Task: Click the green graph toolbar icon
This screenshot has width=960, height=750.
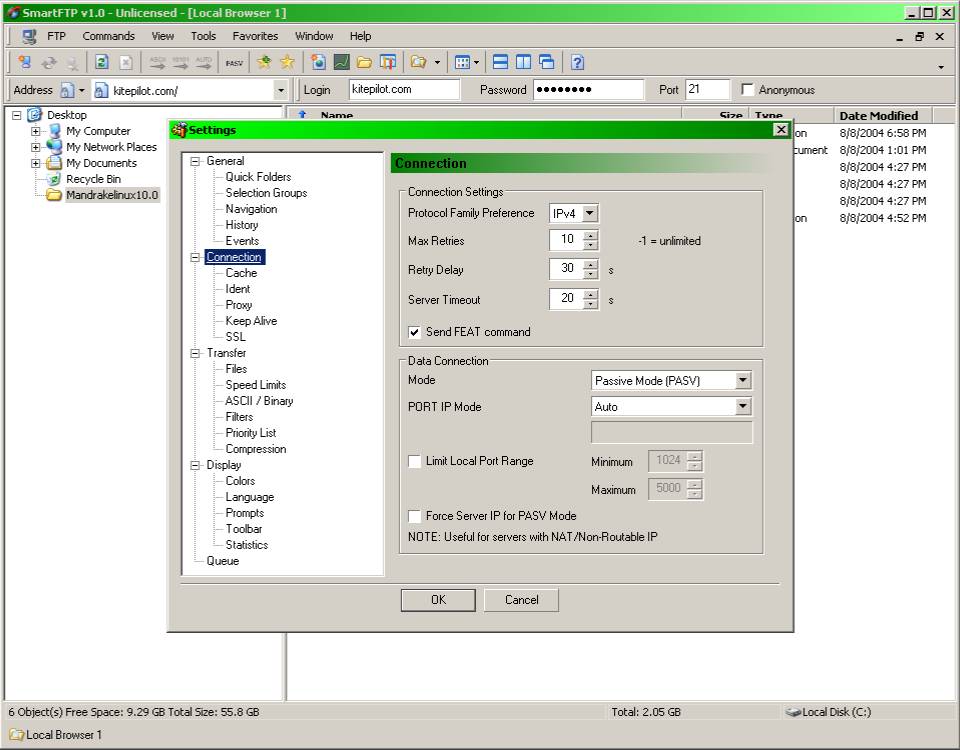Action: 341,62
